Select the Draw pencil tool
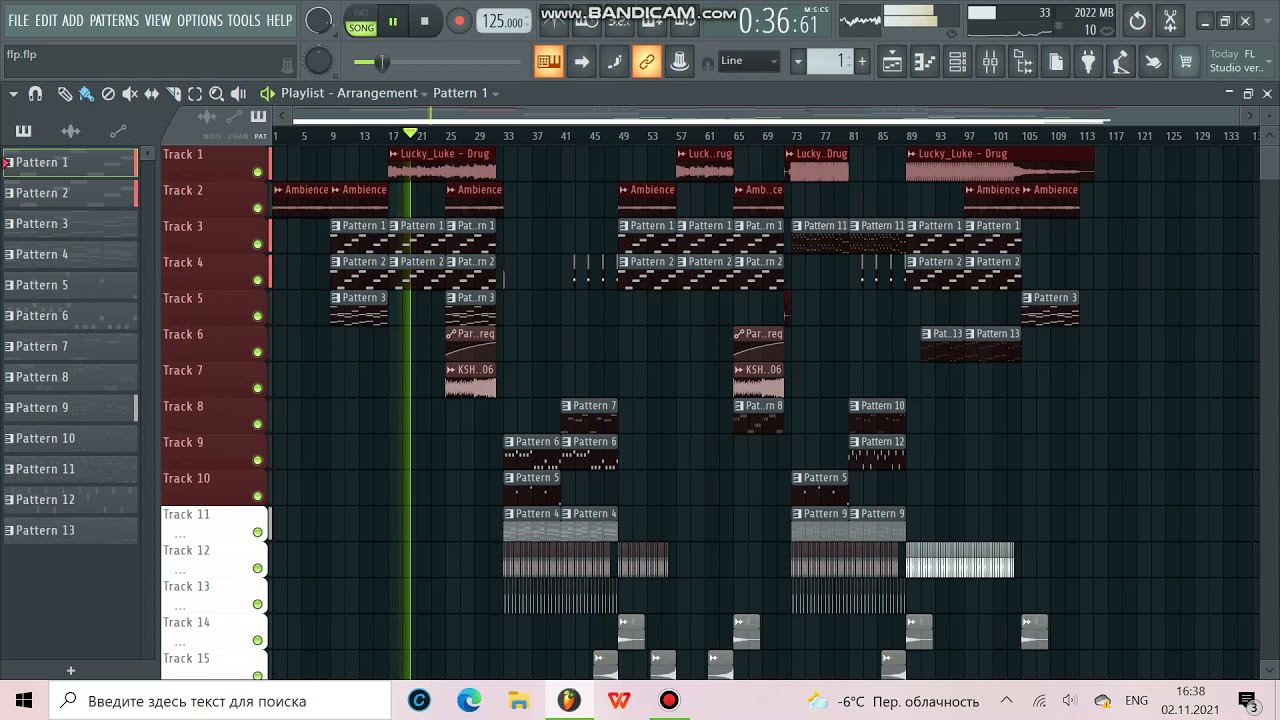The image size is (1280, 720). click(x=65, y=93)
